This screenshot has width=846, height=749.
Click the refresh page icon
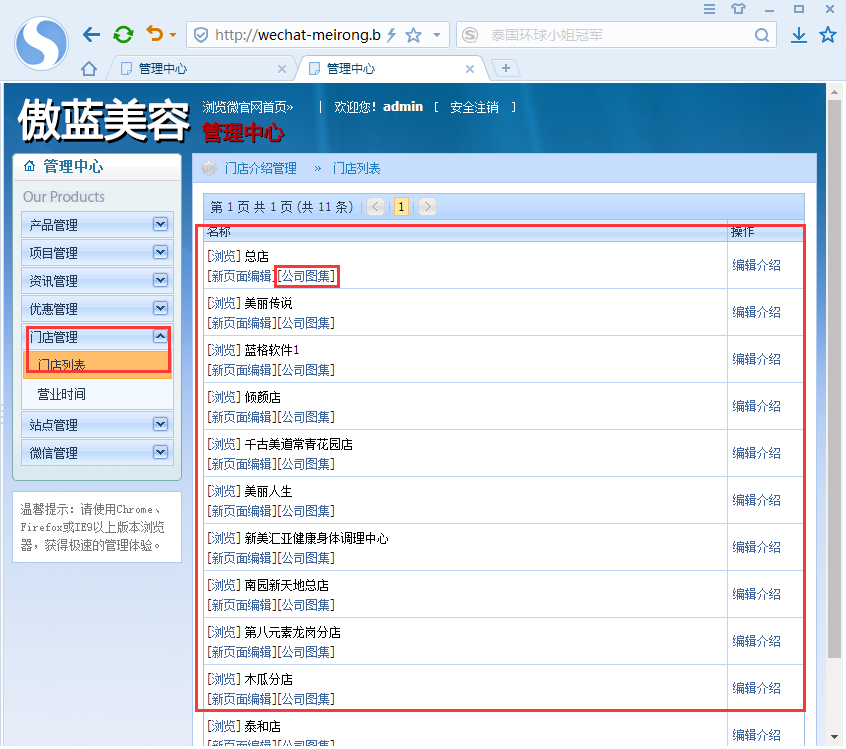click(x=122, y=33)
